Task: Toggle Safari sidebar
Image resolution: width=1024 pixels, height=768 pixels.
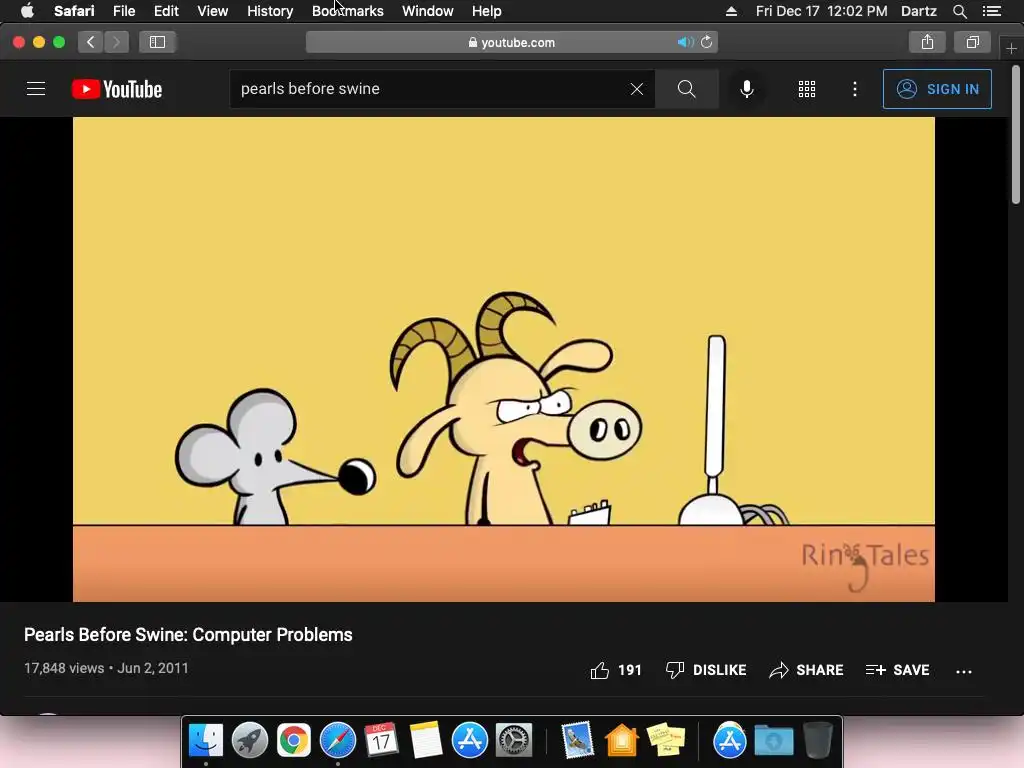Action: [x=157, y=42]
